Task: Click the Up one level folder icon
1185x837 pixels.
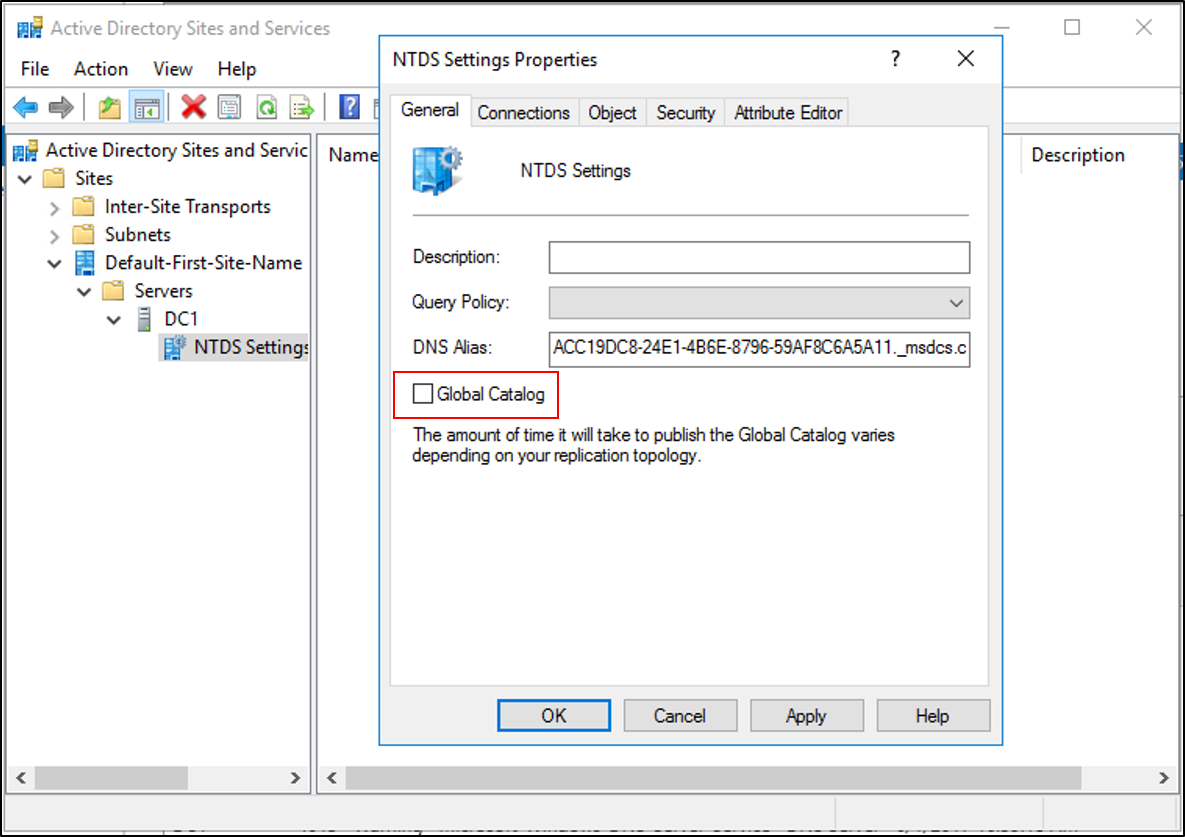Action: click(x=109, y=107)
